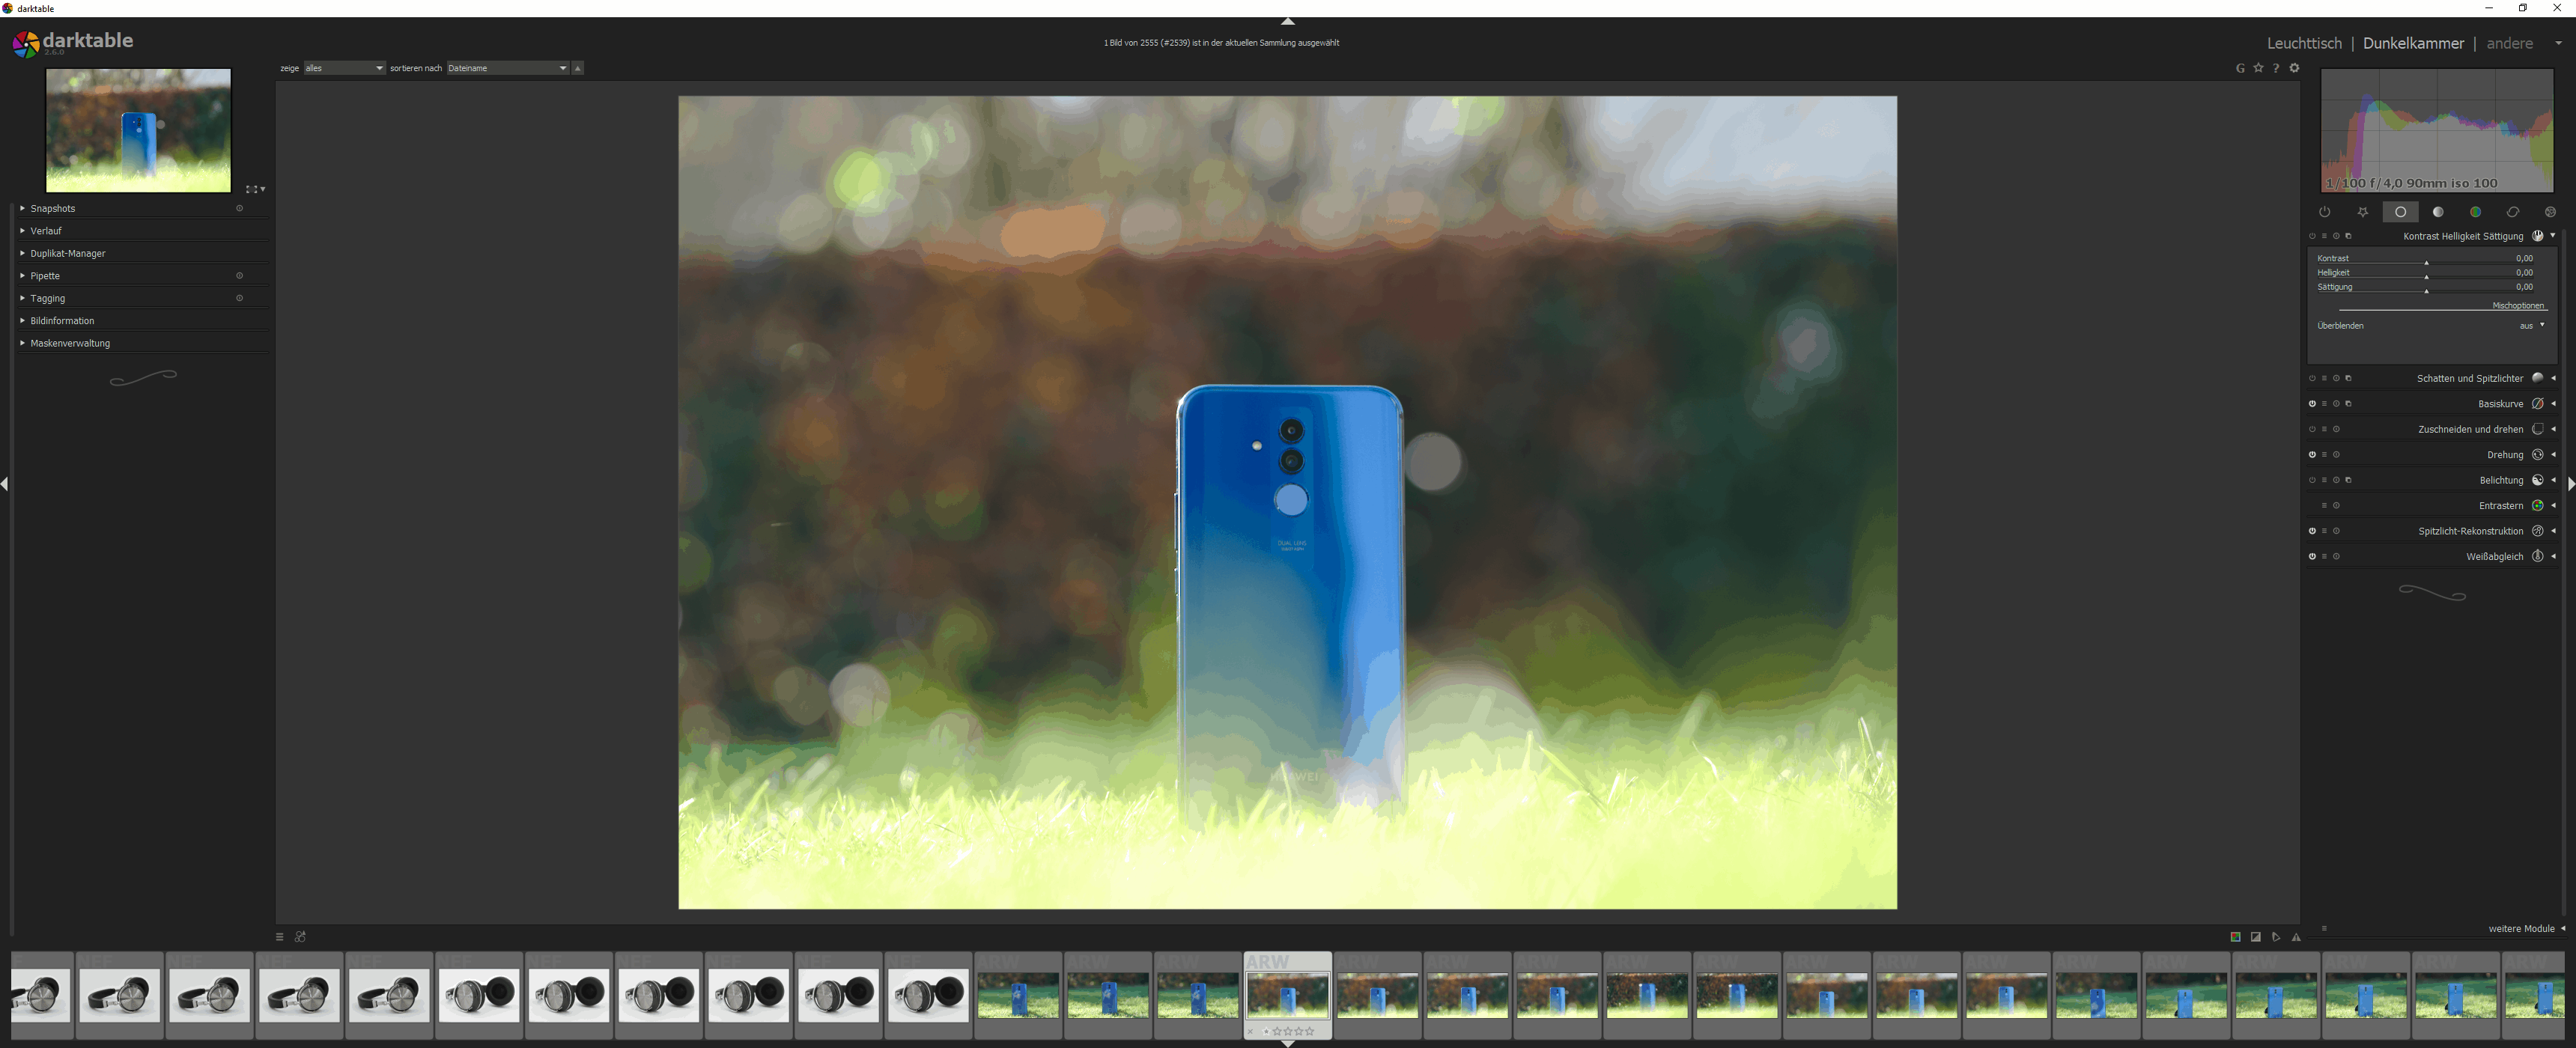Toggle raw overexposed indicator colored square icon
The width and height of the screenshot is (2576, 1048).
click(x=2235, y=937)
